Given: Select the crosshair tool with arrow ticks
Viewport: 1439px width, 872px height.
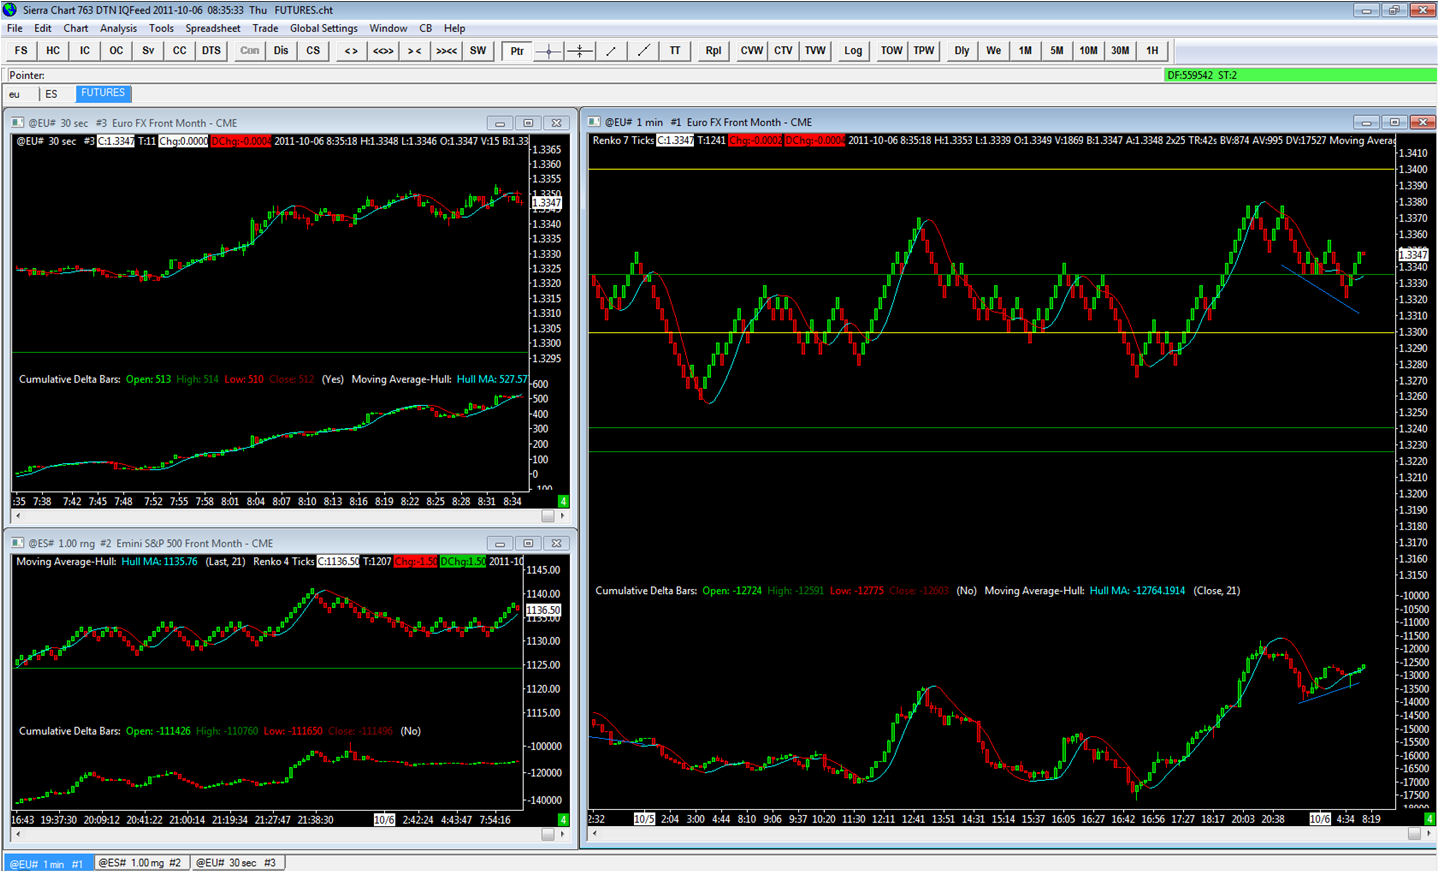Looking at the screenshot, I should tap(580, 51).
